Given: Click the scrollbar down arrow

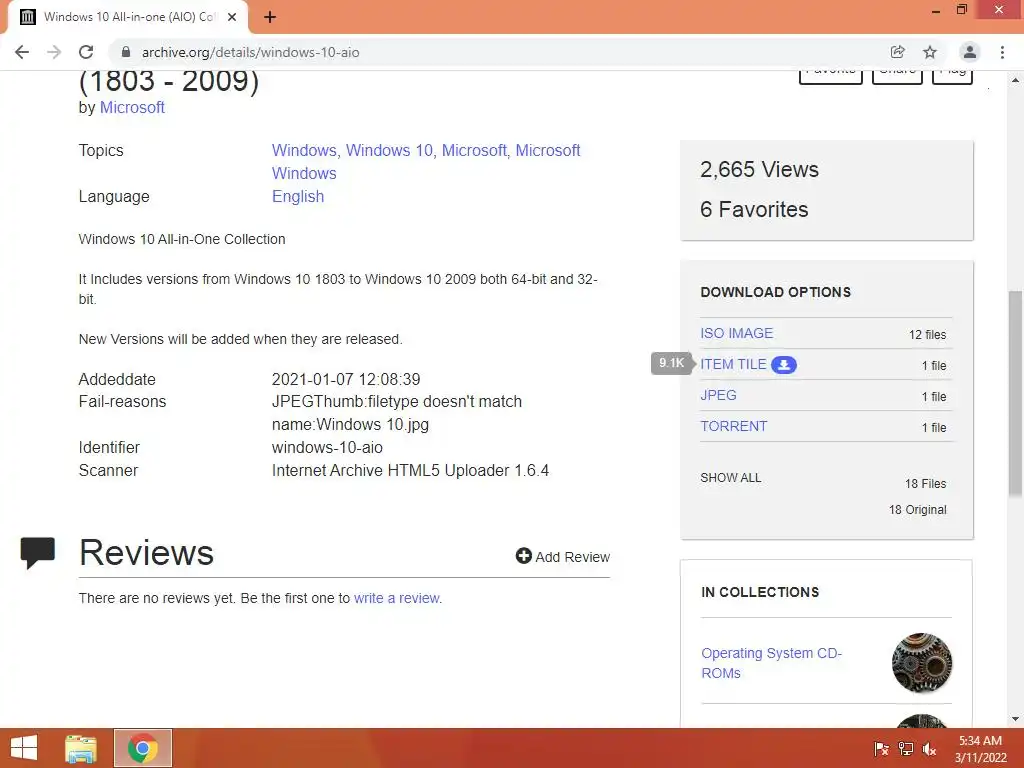Looking at the screenshot, I should coord(1015,719).
